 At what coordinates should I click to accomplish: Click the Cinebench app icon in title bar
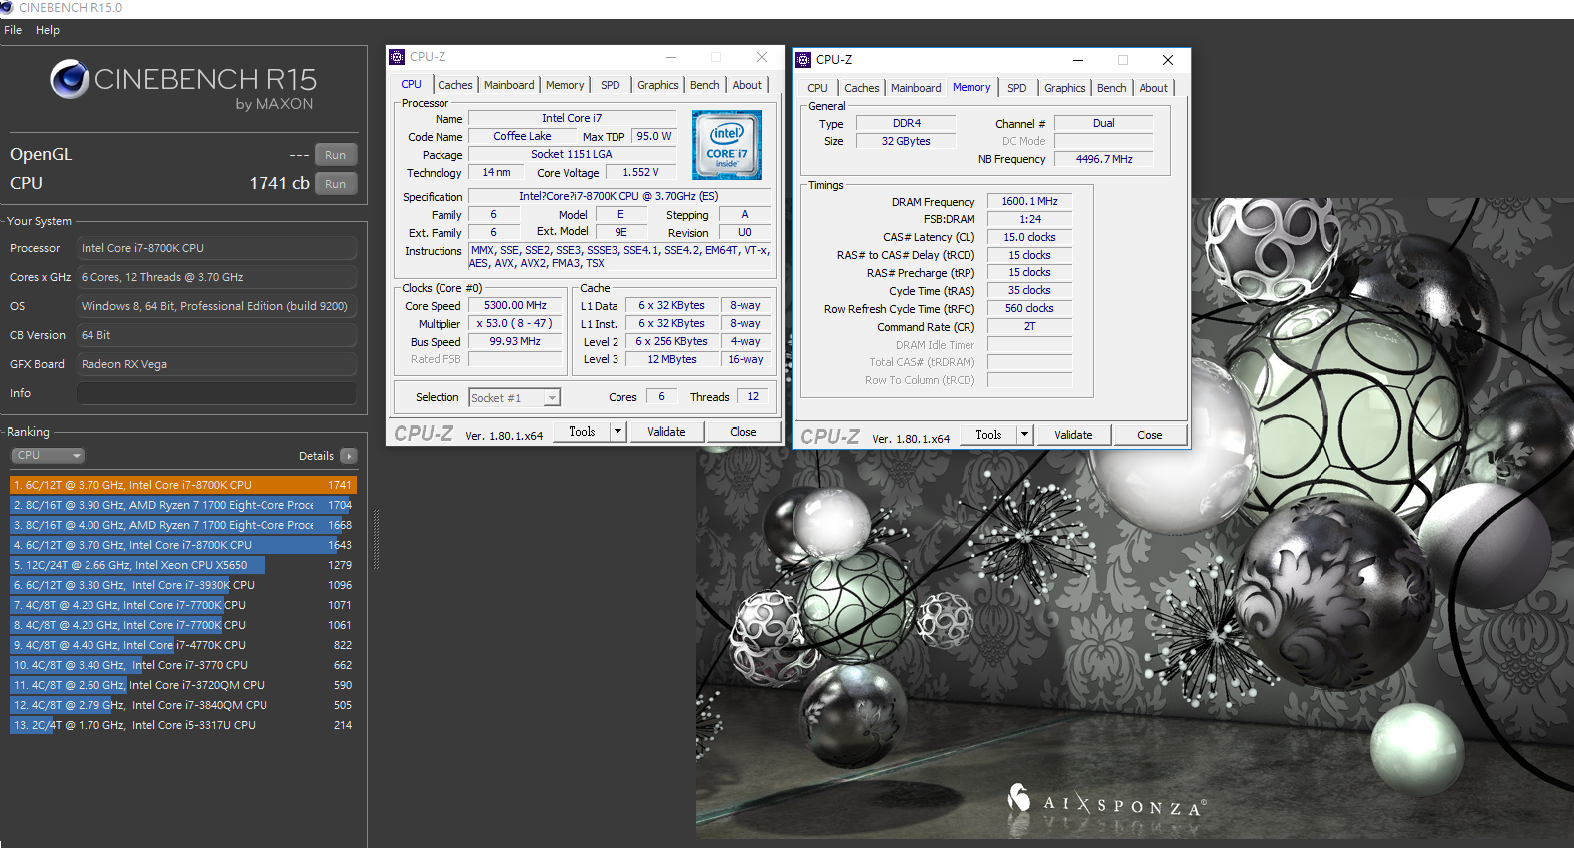[7, 7]
